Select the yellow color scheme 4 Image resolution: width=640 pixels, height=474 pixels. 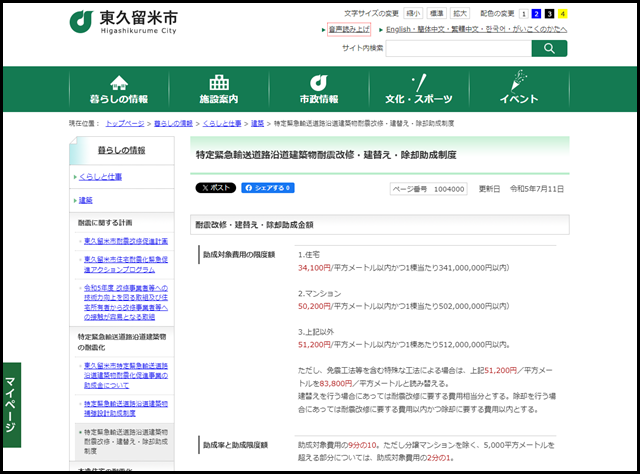tap(562, 13)
